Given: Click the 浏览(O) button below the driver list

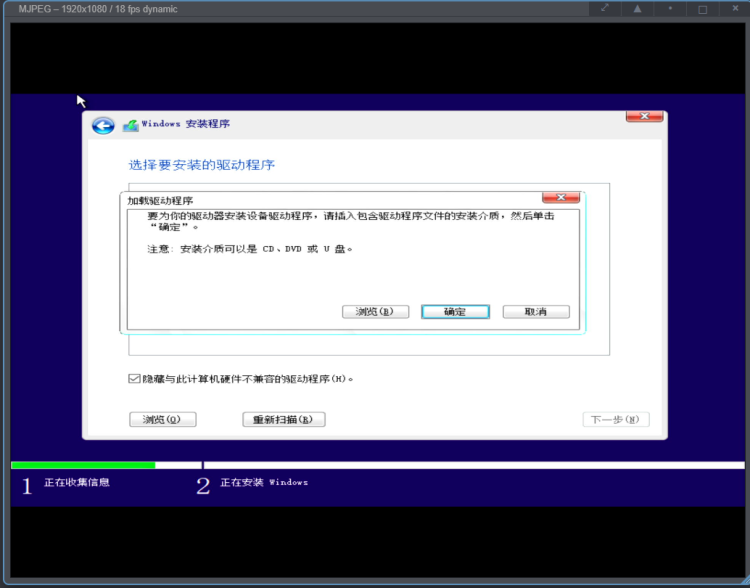Looking at the screenshot, I should 163,420.
